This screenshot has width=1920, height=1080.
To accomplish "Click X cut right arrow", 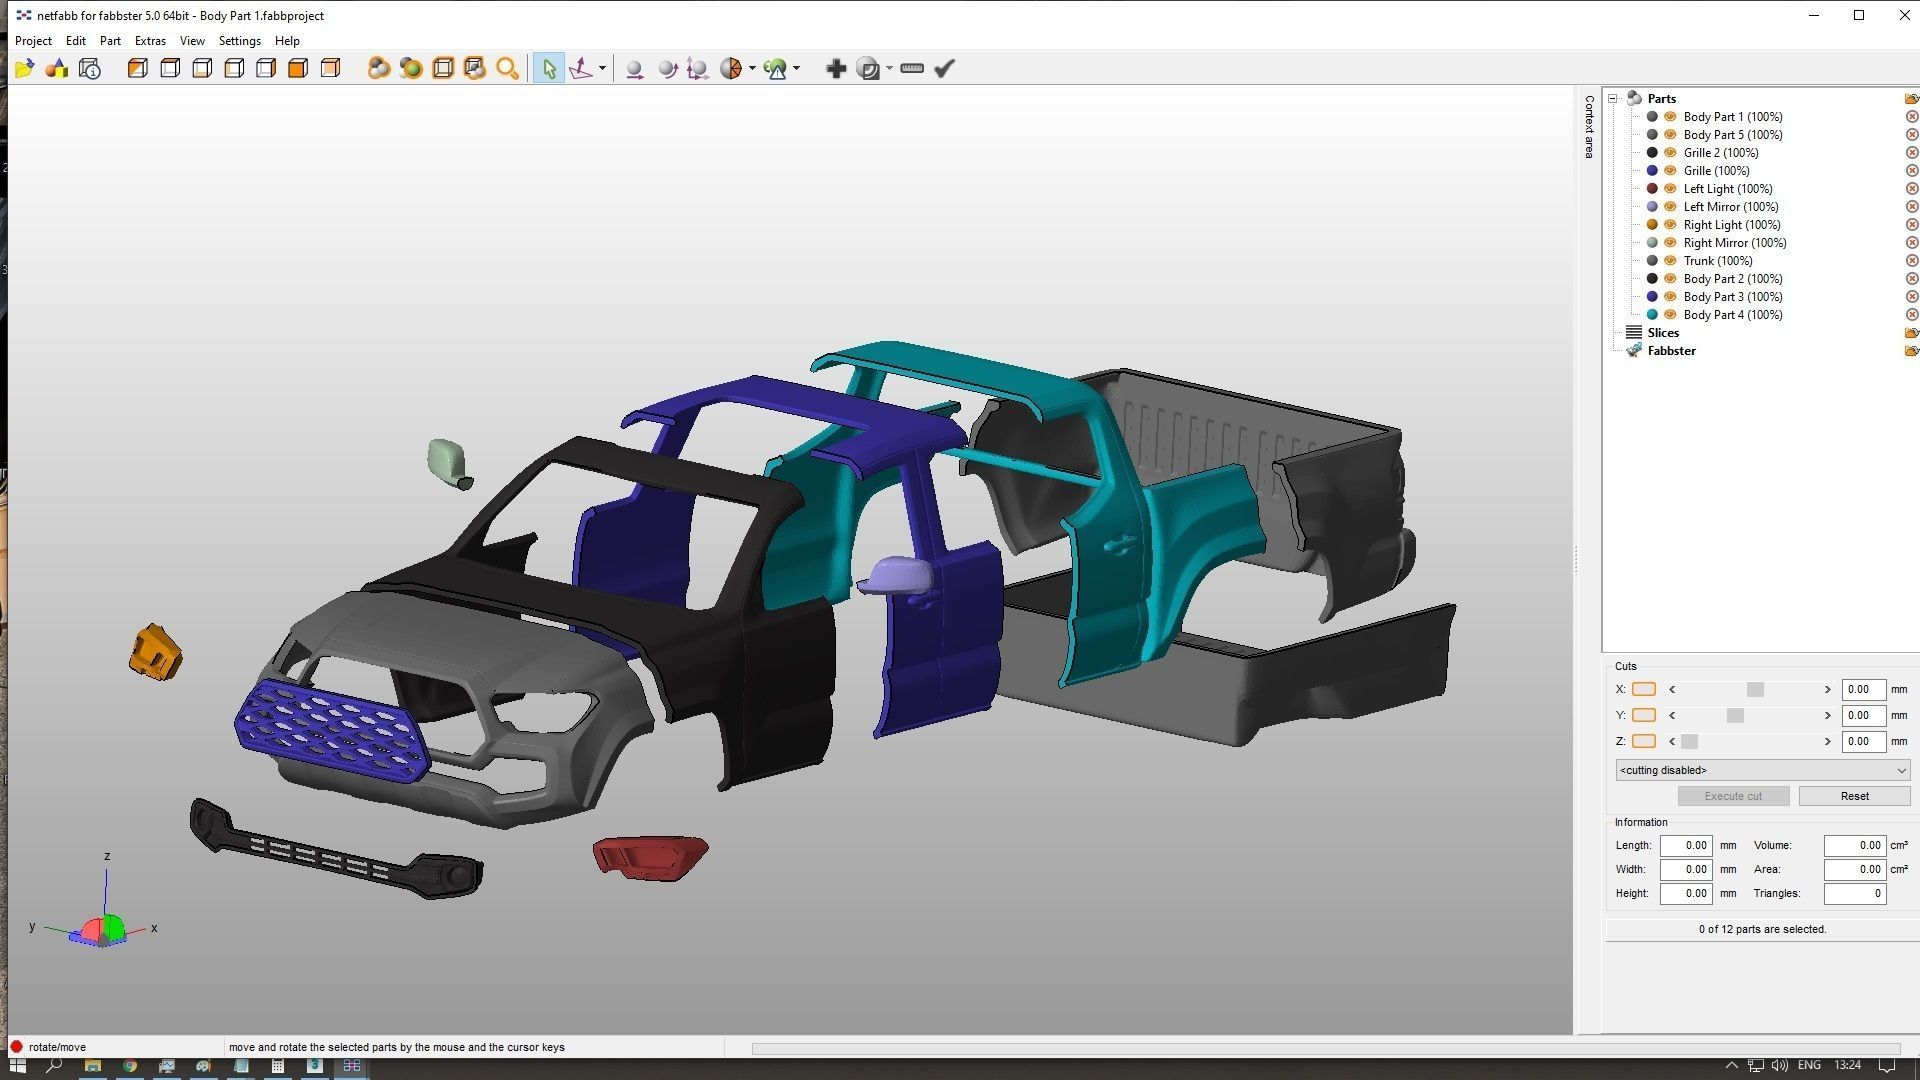I will point(1828,690).
